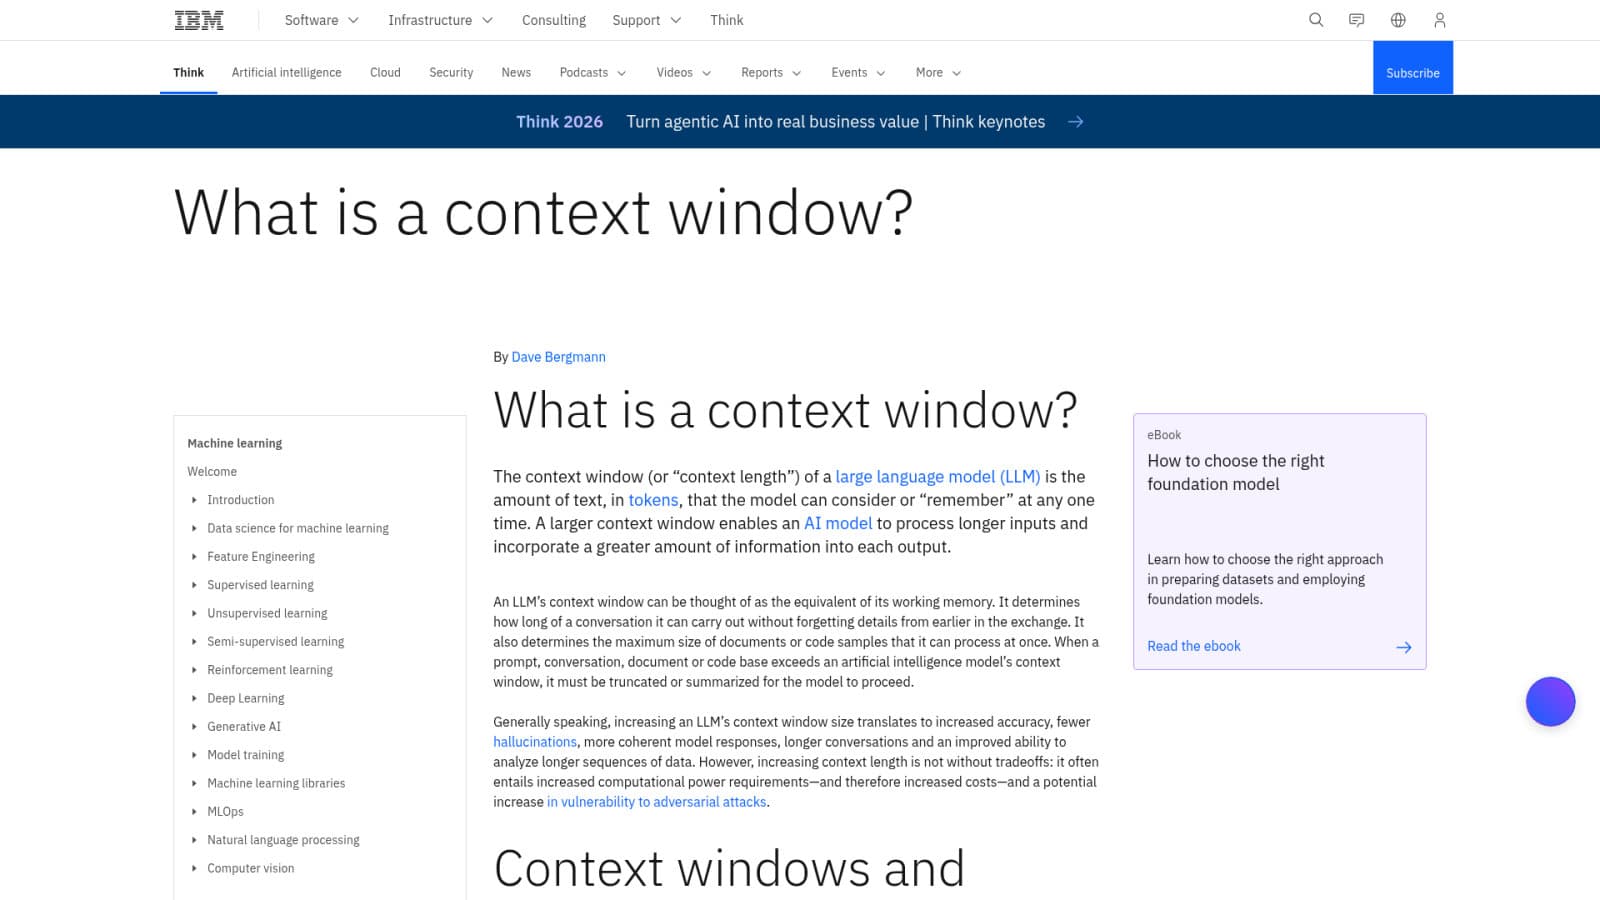
Task: Expand the Reinforcement learning section
Action: click(194, 670)
